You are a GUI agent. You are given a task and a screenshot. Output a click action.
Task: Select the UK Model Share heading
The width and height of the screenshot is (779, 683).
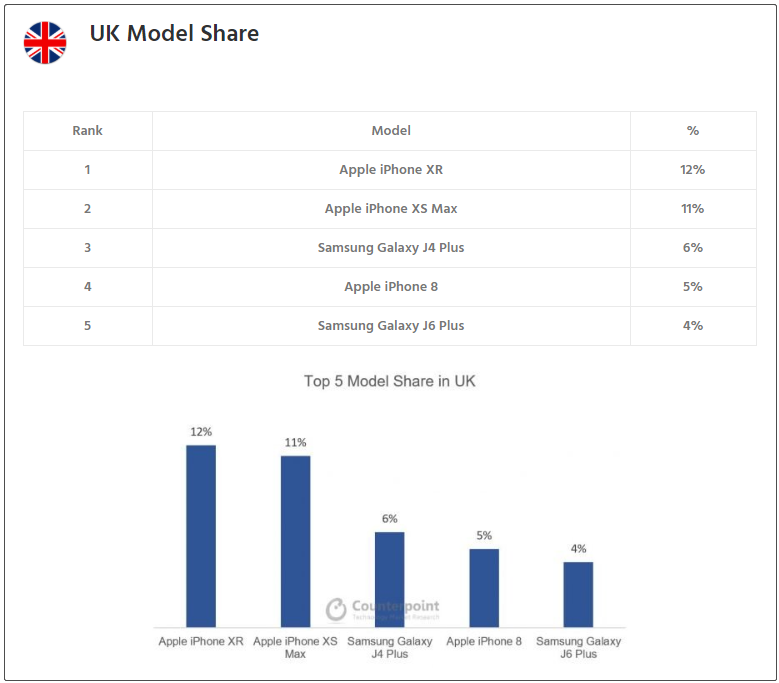click(174, 34)
